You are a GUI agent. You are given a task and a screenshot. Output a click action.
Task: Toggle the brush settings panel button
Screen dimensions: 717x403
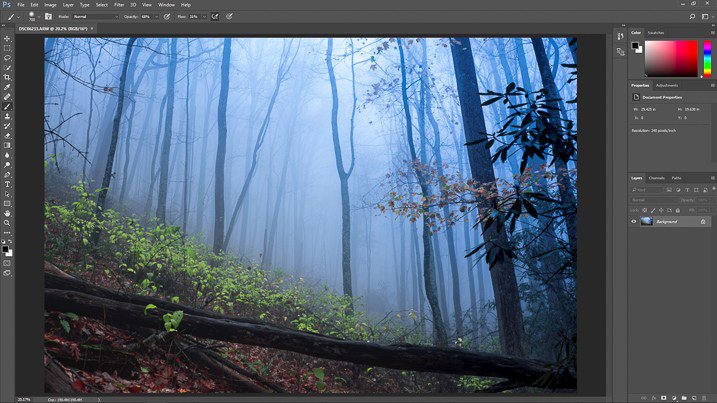pos(48,16)
